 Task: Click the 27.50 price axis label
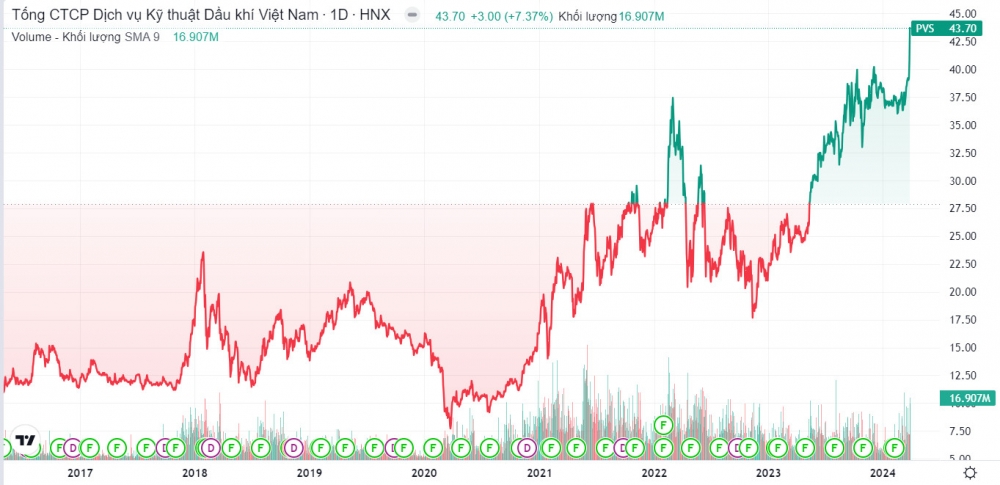coord(962,208)
